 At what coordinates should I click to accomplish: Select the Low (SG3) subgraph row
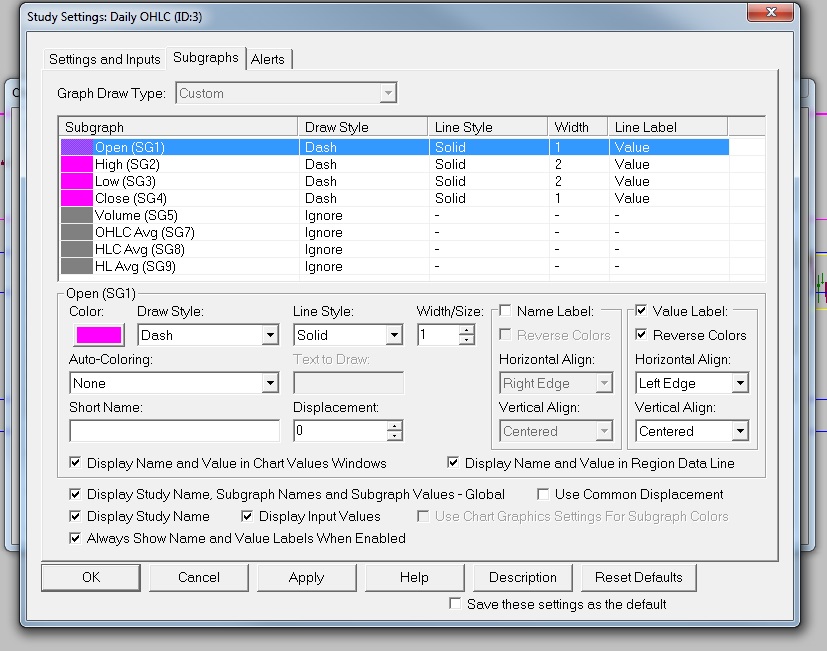coord(395,181)
